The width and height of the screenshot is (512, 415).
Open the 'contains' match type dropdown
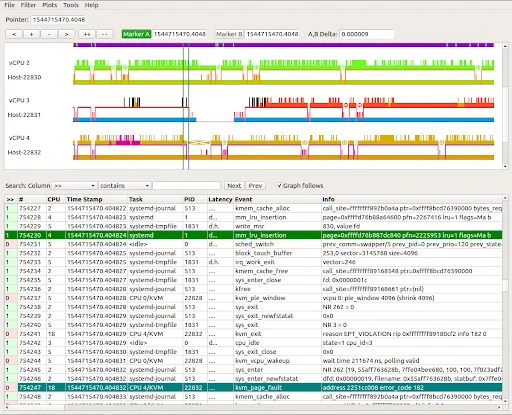pyautogui.click(x=125, y=186)
